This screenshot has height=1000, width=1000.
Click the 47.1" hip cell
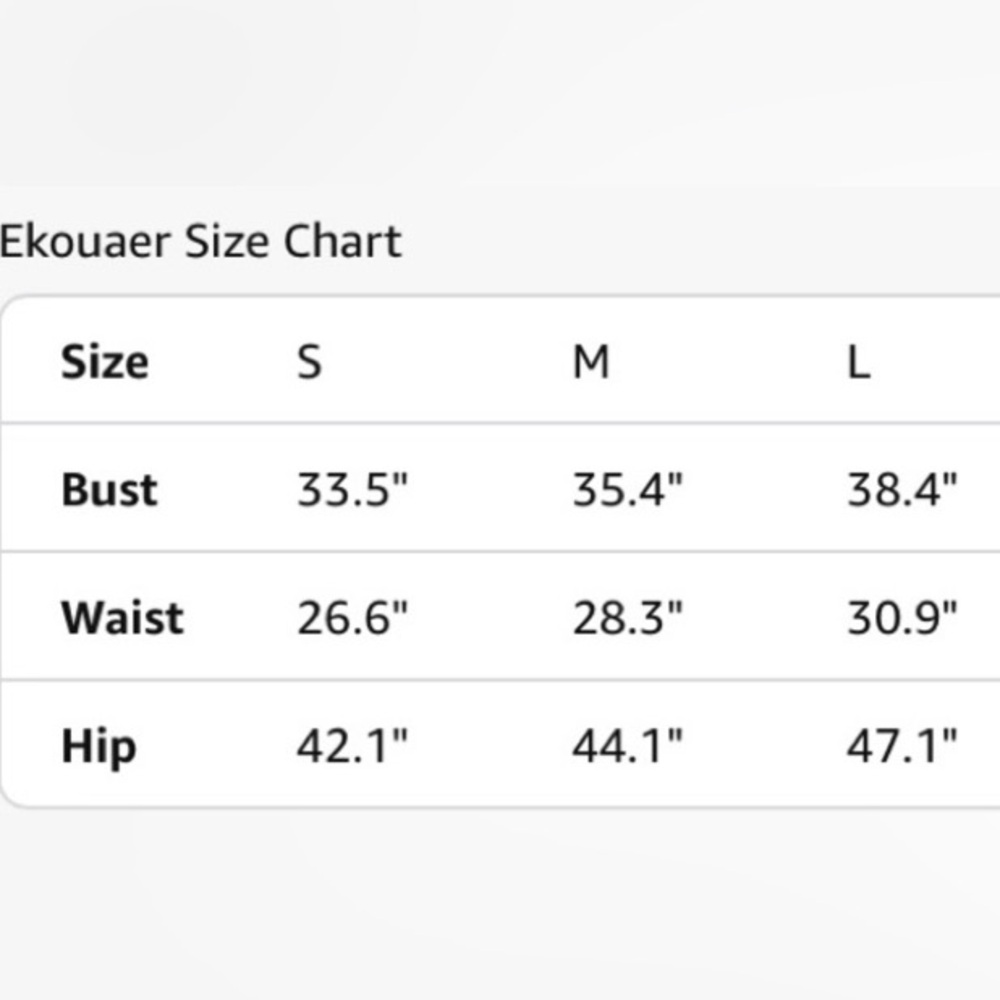[902, 746]
